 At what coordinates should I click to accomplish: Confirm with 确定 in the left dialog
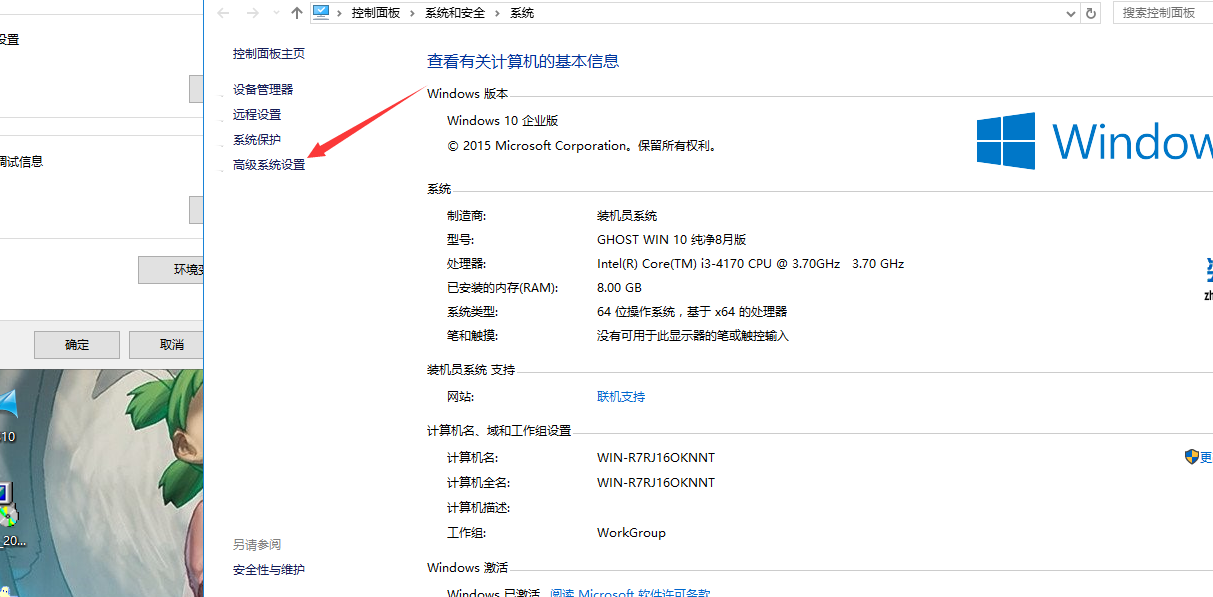pos(77,345)
